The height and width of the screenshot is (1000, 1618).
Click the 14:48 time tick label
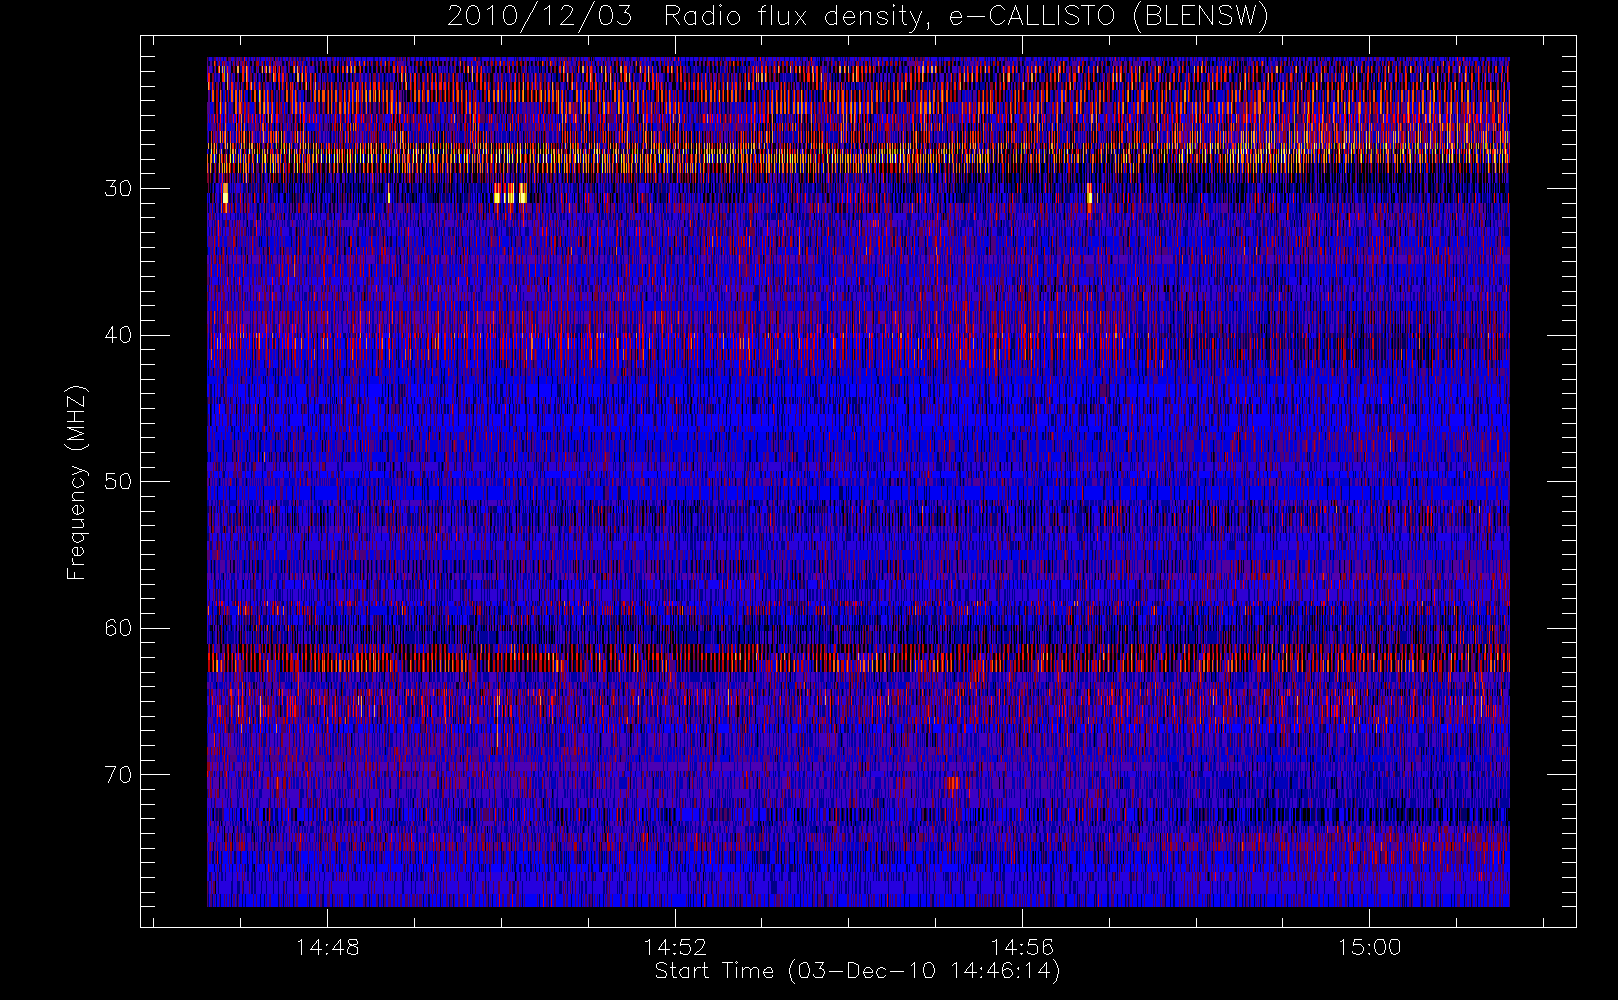coord(327,947)
